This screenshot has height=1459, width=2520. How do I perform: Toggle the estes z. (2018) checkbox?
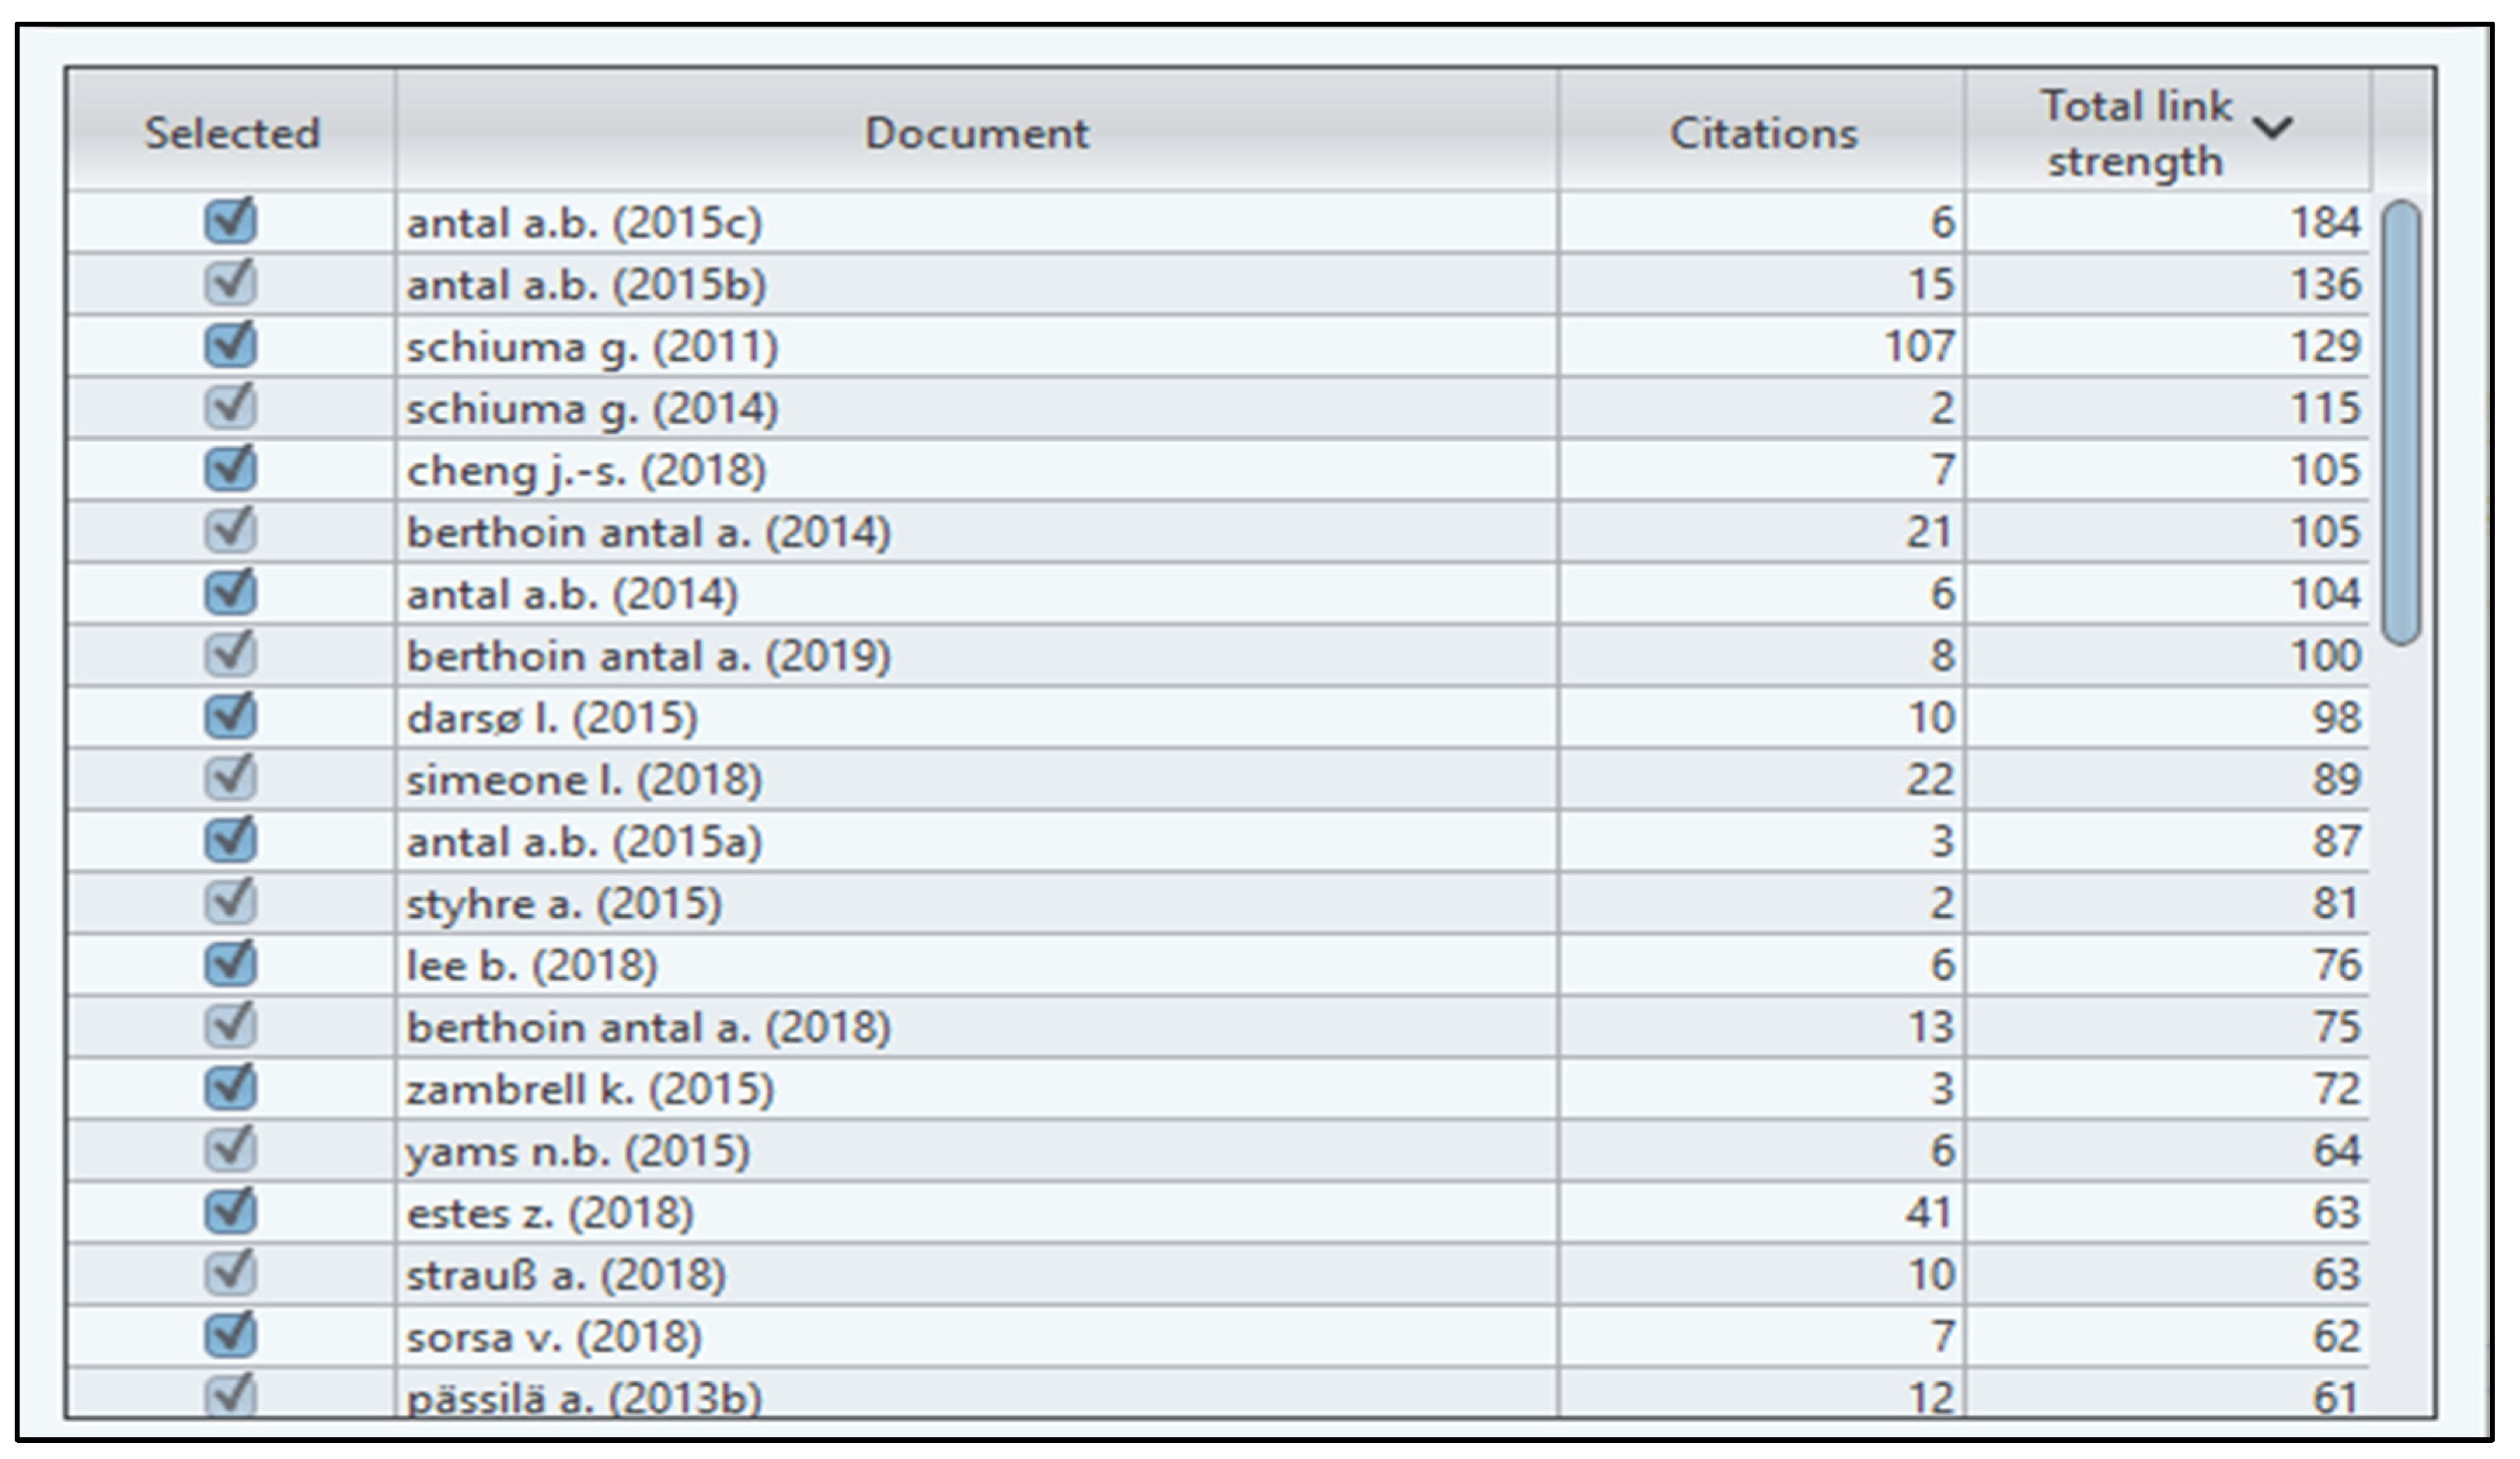coord(230,1211)
